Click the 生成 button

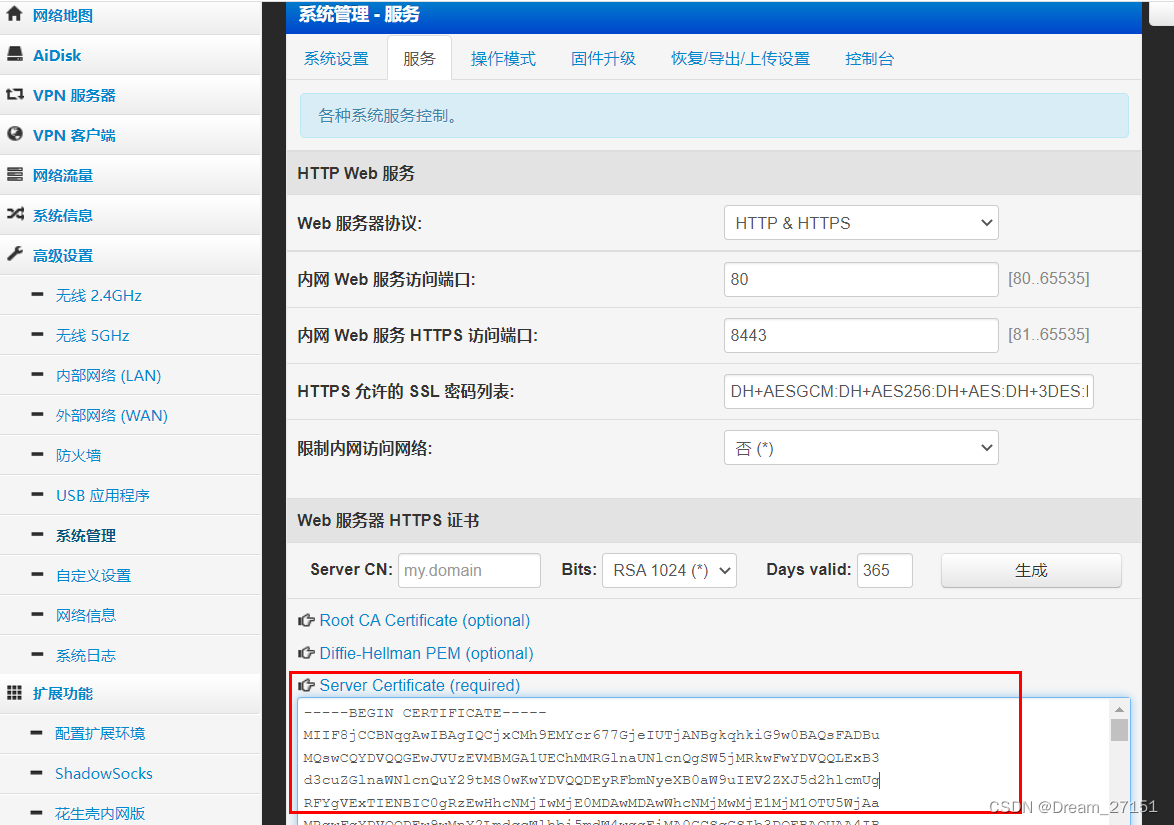coord(1031,570)
